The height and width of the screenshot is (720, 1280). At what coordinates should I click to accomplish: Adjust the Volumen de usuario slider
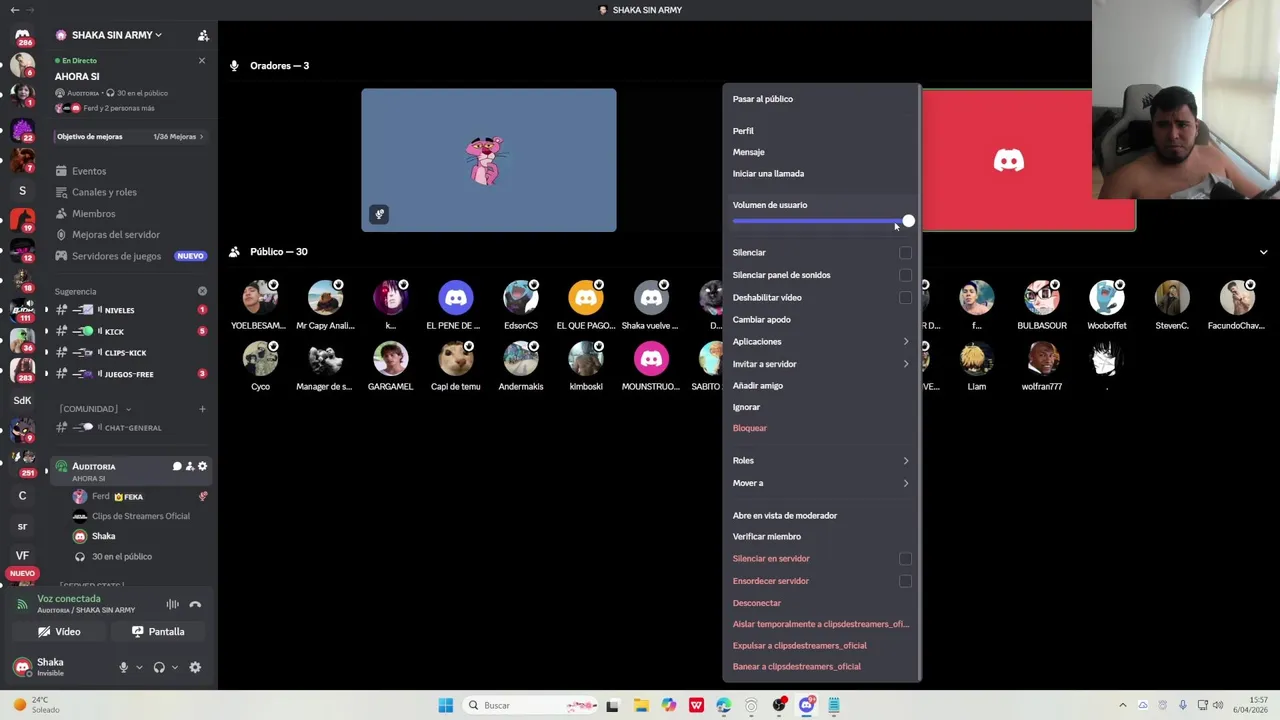[x=820, y=221]
